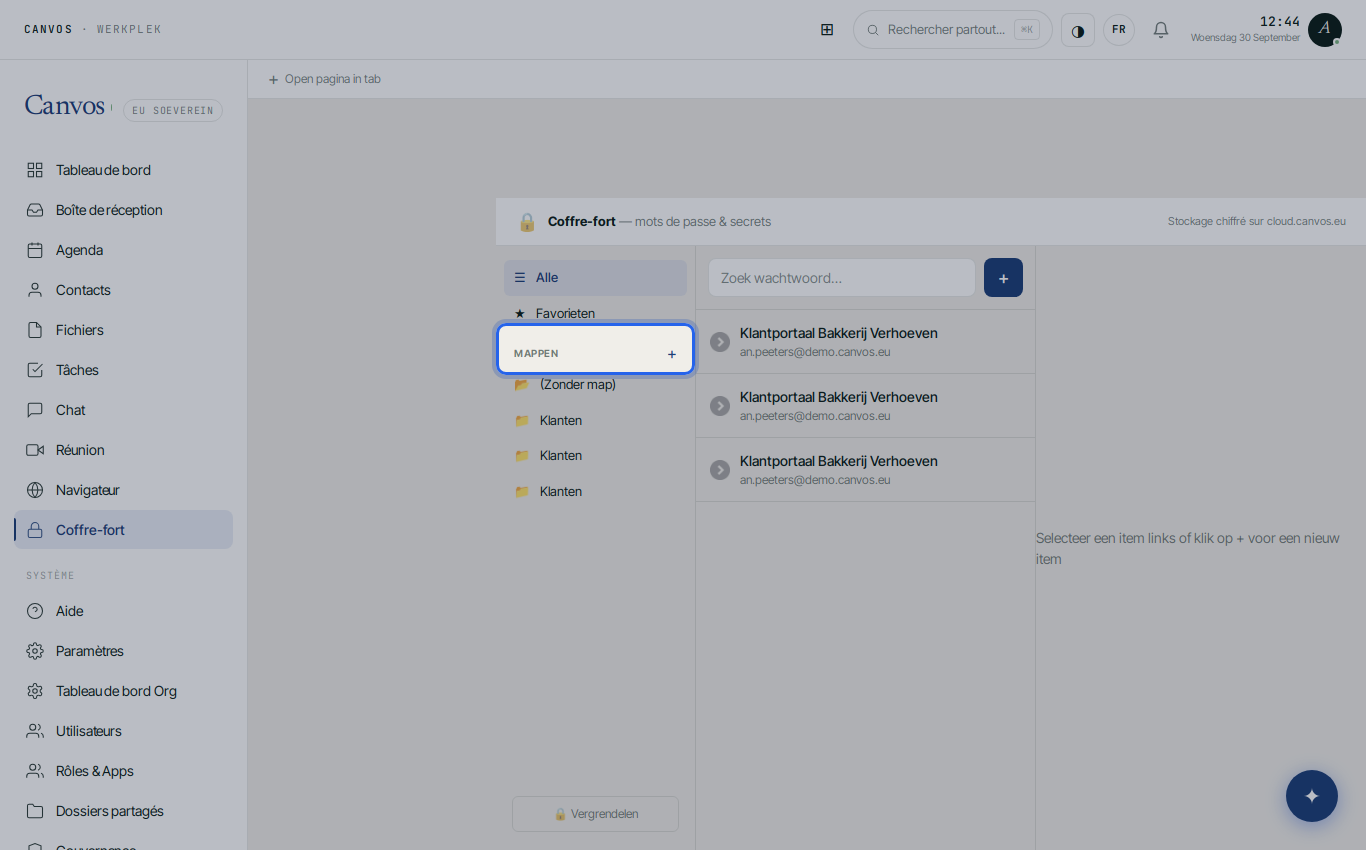Expand the last Klantportaal Bakkerij Verhoeven entry chevron
This screenshot has width=1366, height=850.
[720, 470]
